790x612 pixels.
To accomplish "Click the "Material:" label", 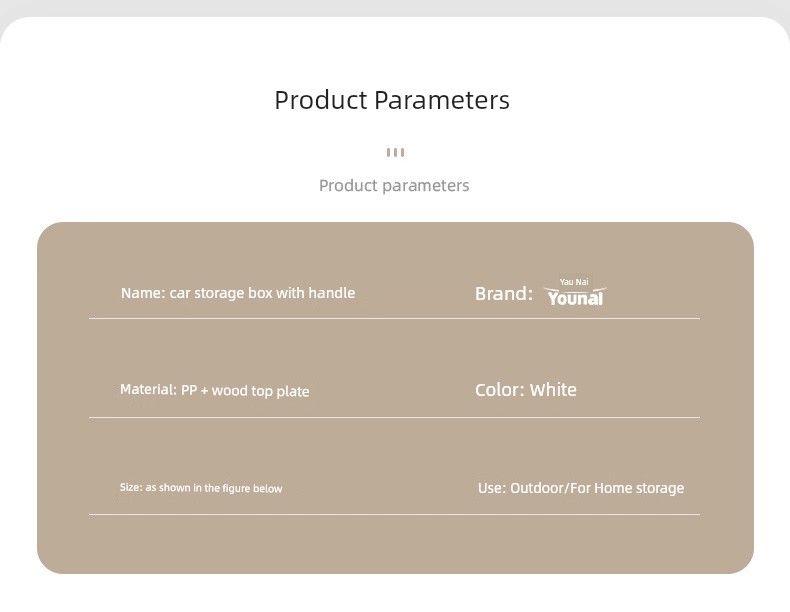I will [x=148, y=390].
